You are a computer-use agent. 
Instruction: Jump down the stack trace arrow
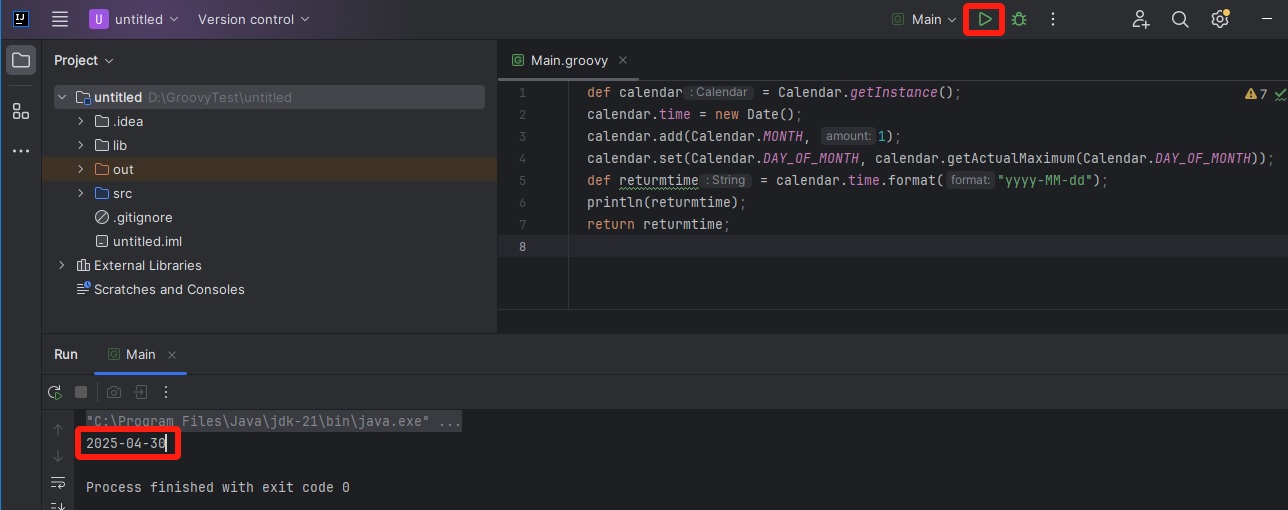pos(58,456)
